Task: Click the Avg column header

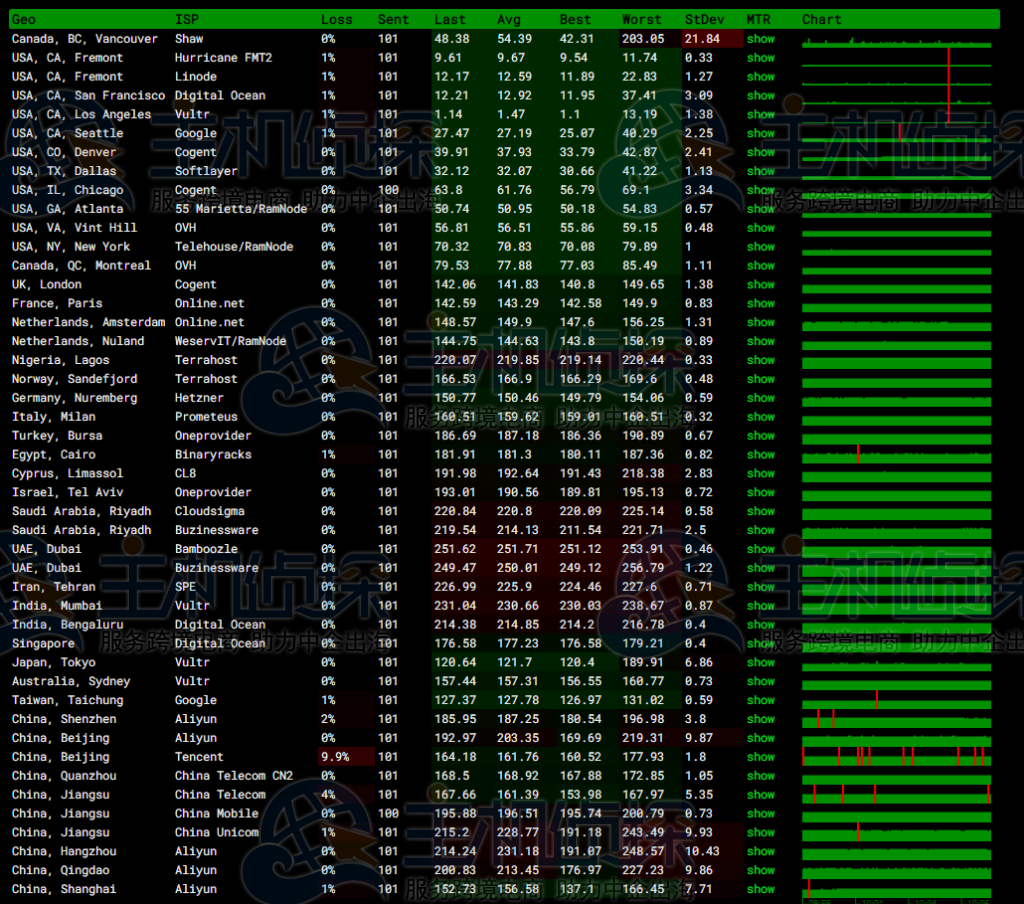Action: pyautogui.click(x=508, y=20)
